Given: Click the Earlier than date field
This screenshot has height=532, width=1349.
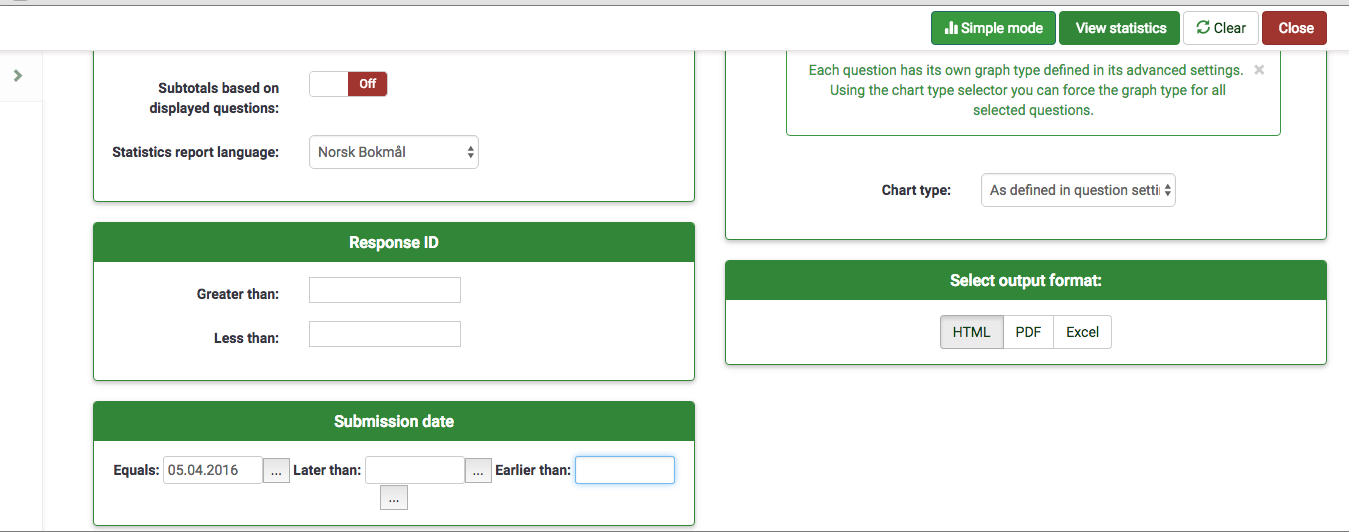Looking at the screenshot, I should 624,470.
